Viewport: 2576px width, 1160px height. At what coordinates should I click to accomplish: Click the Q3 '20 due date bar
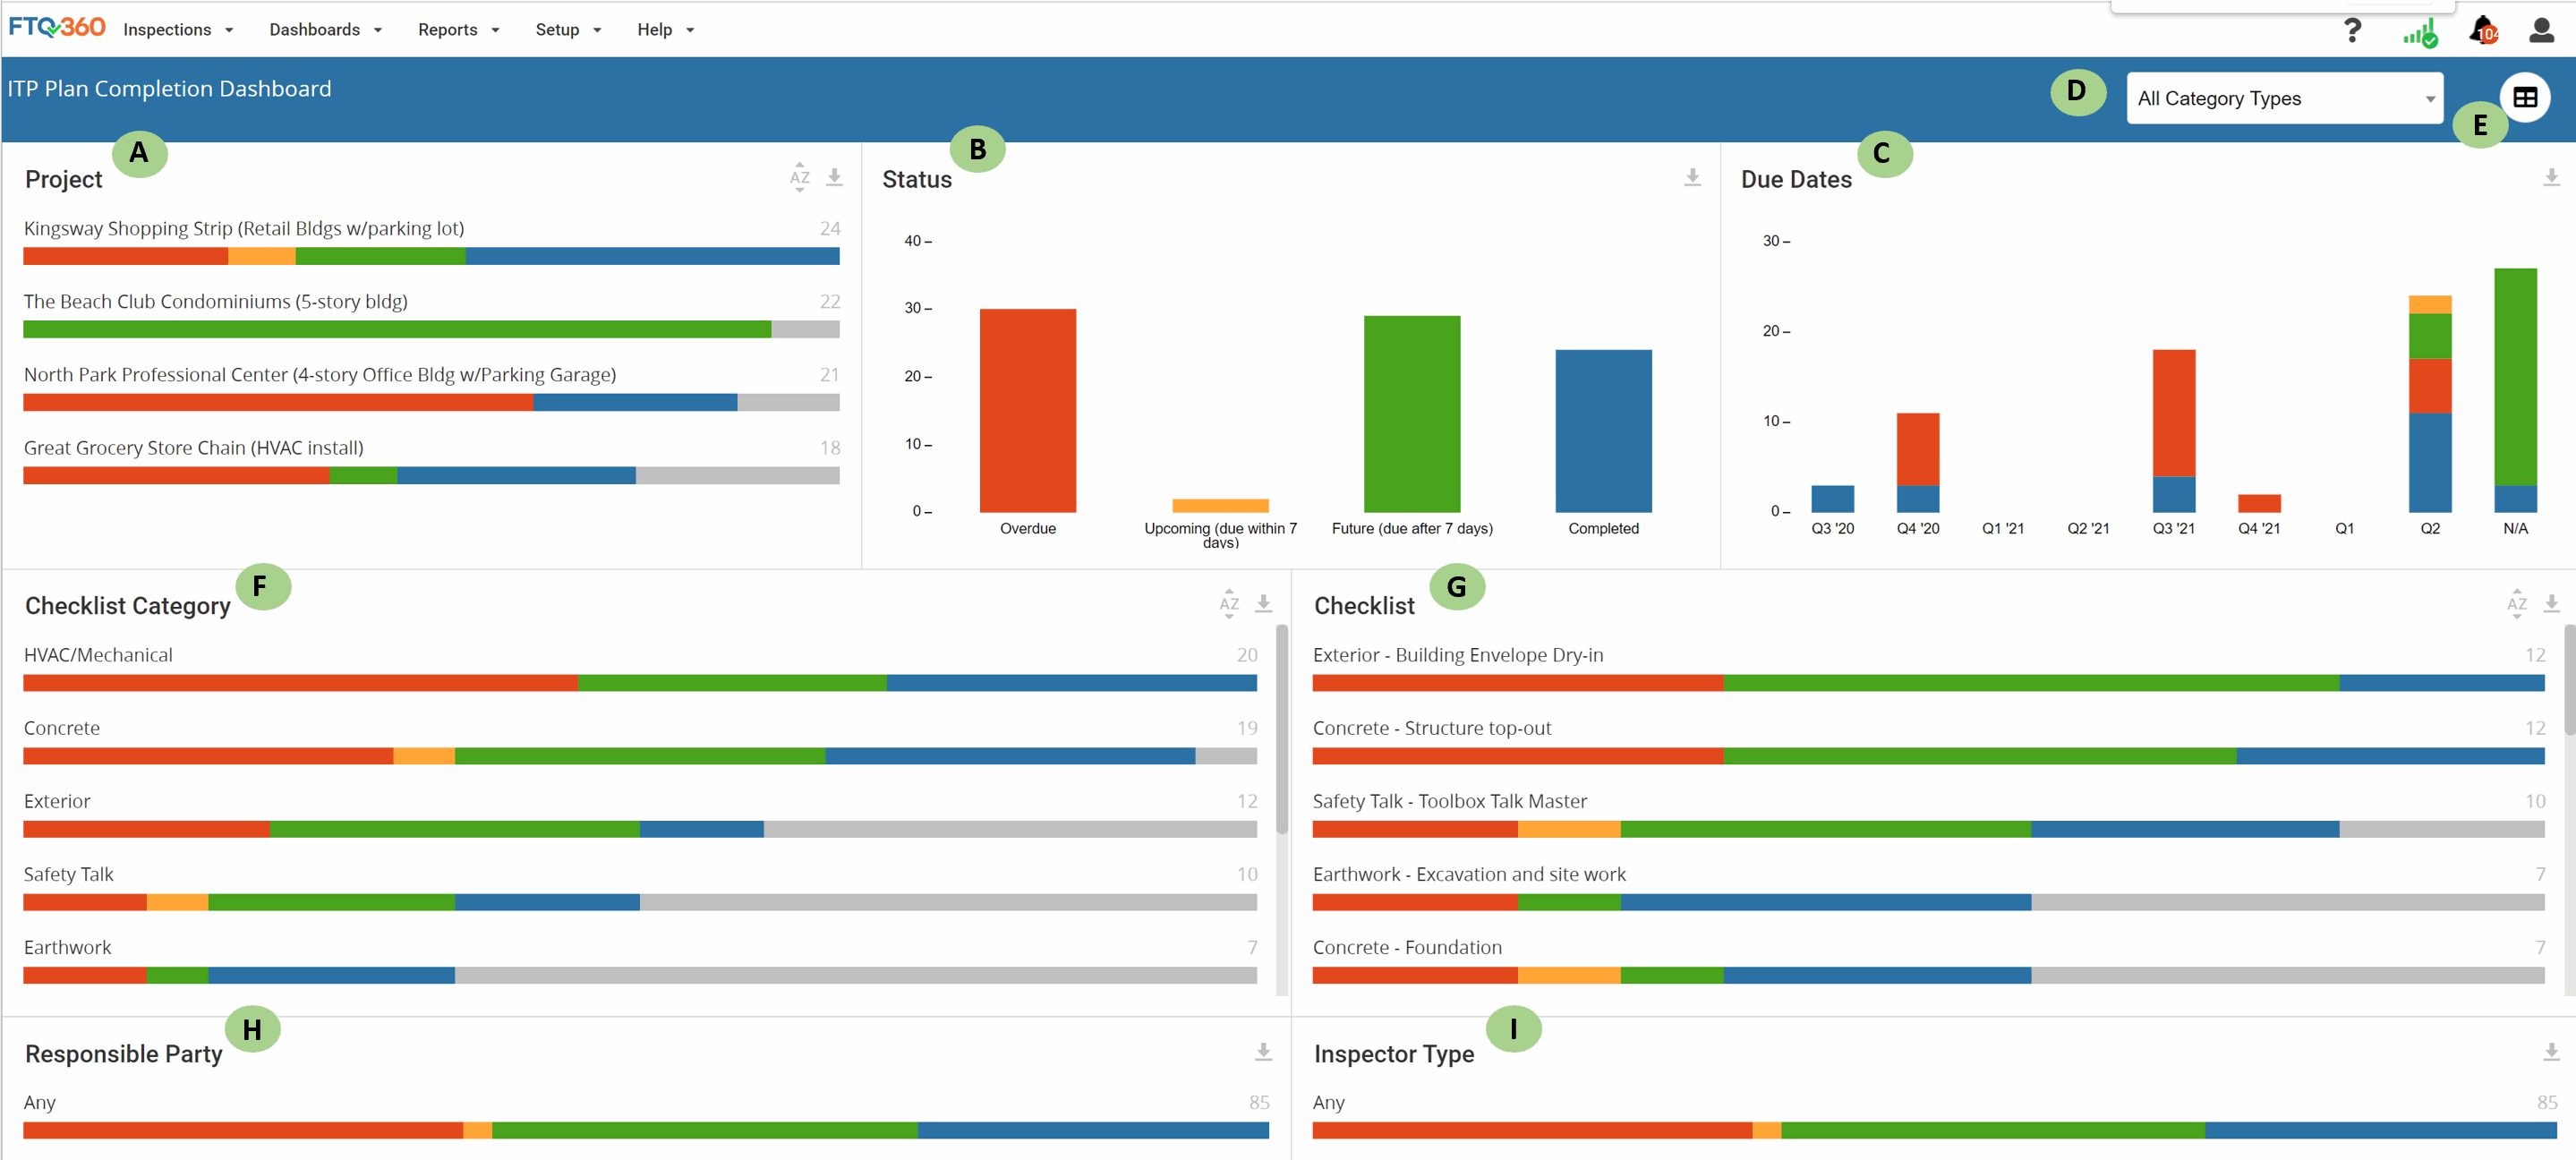click(x=1832, y=499)
